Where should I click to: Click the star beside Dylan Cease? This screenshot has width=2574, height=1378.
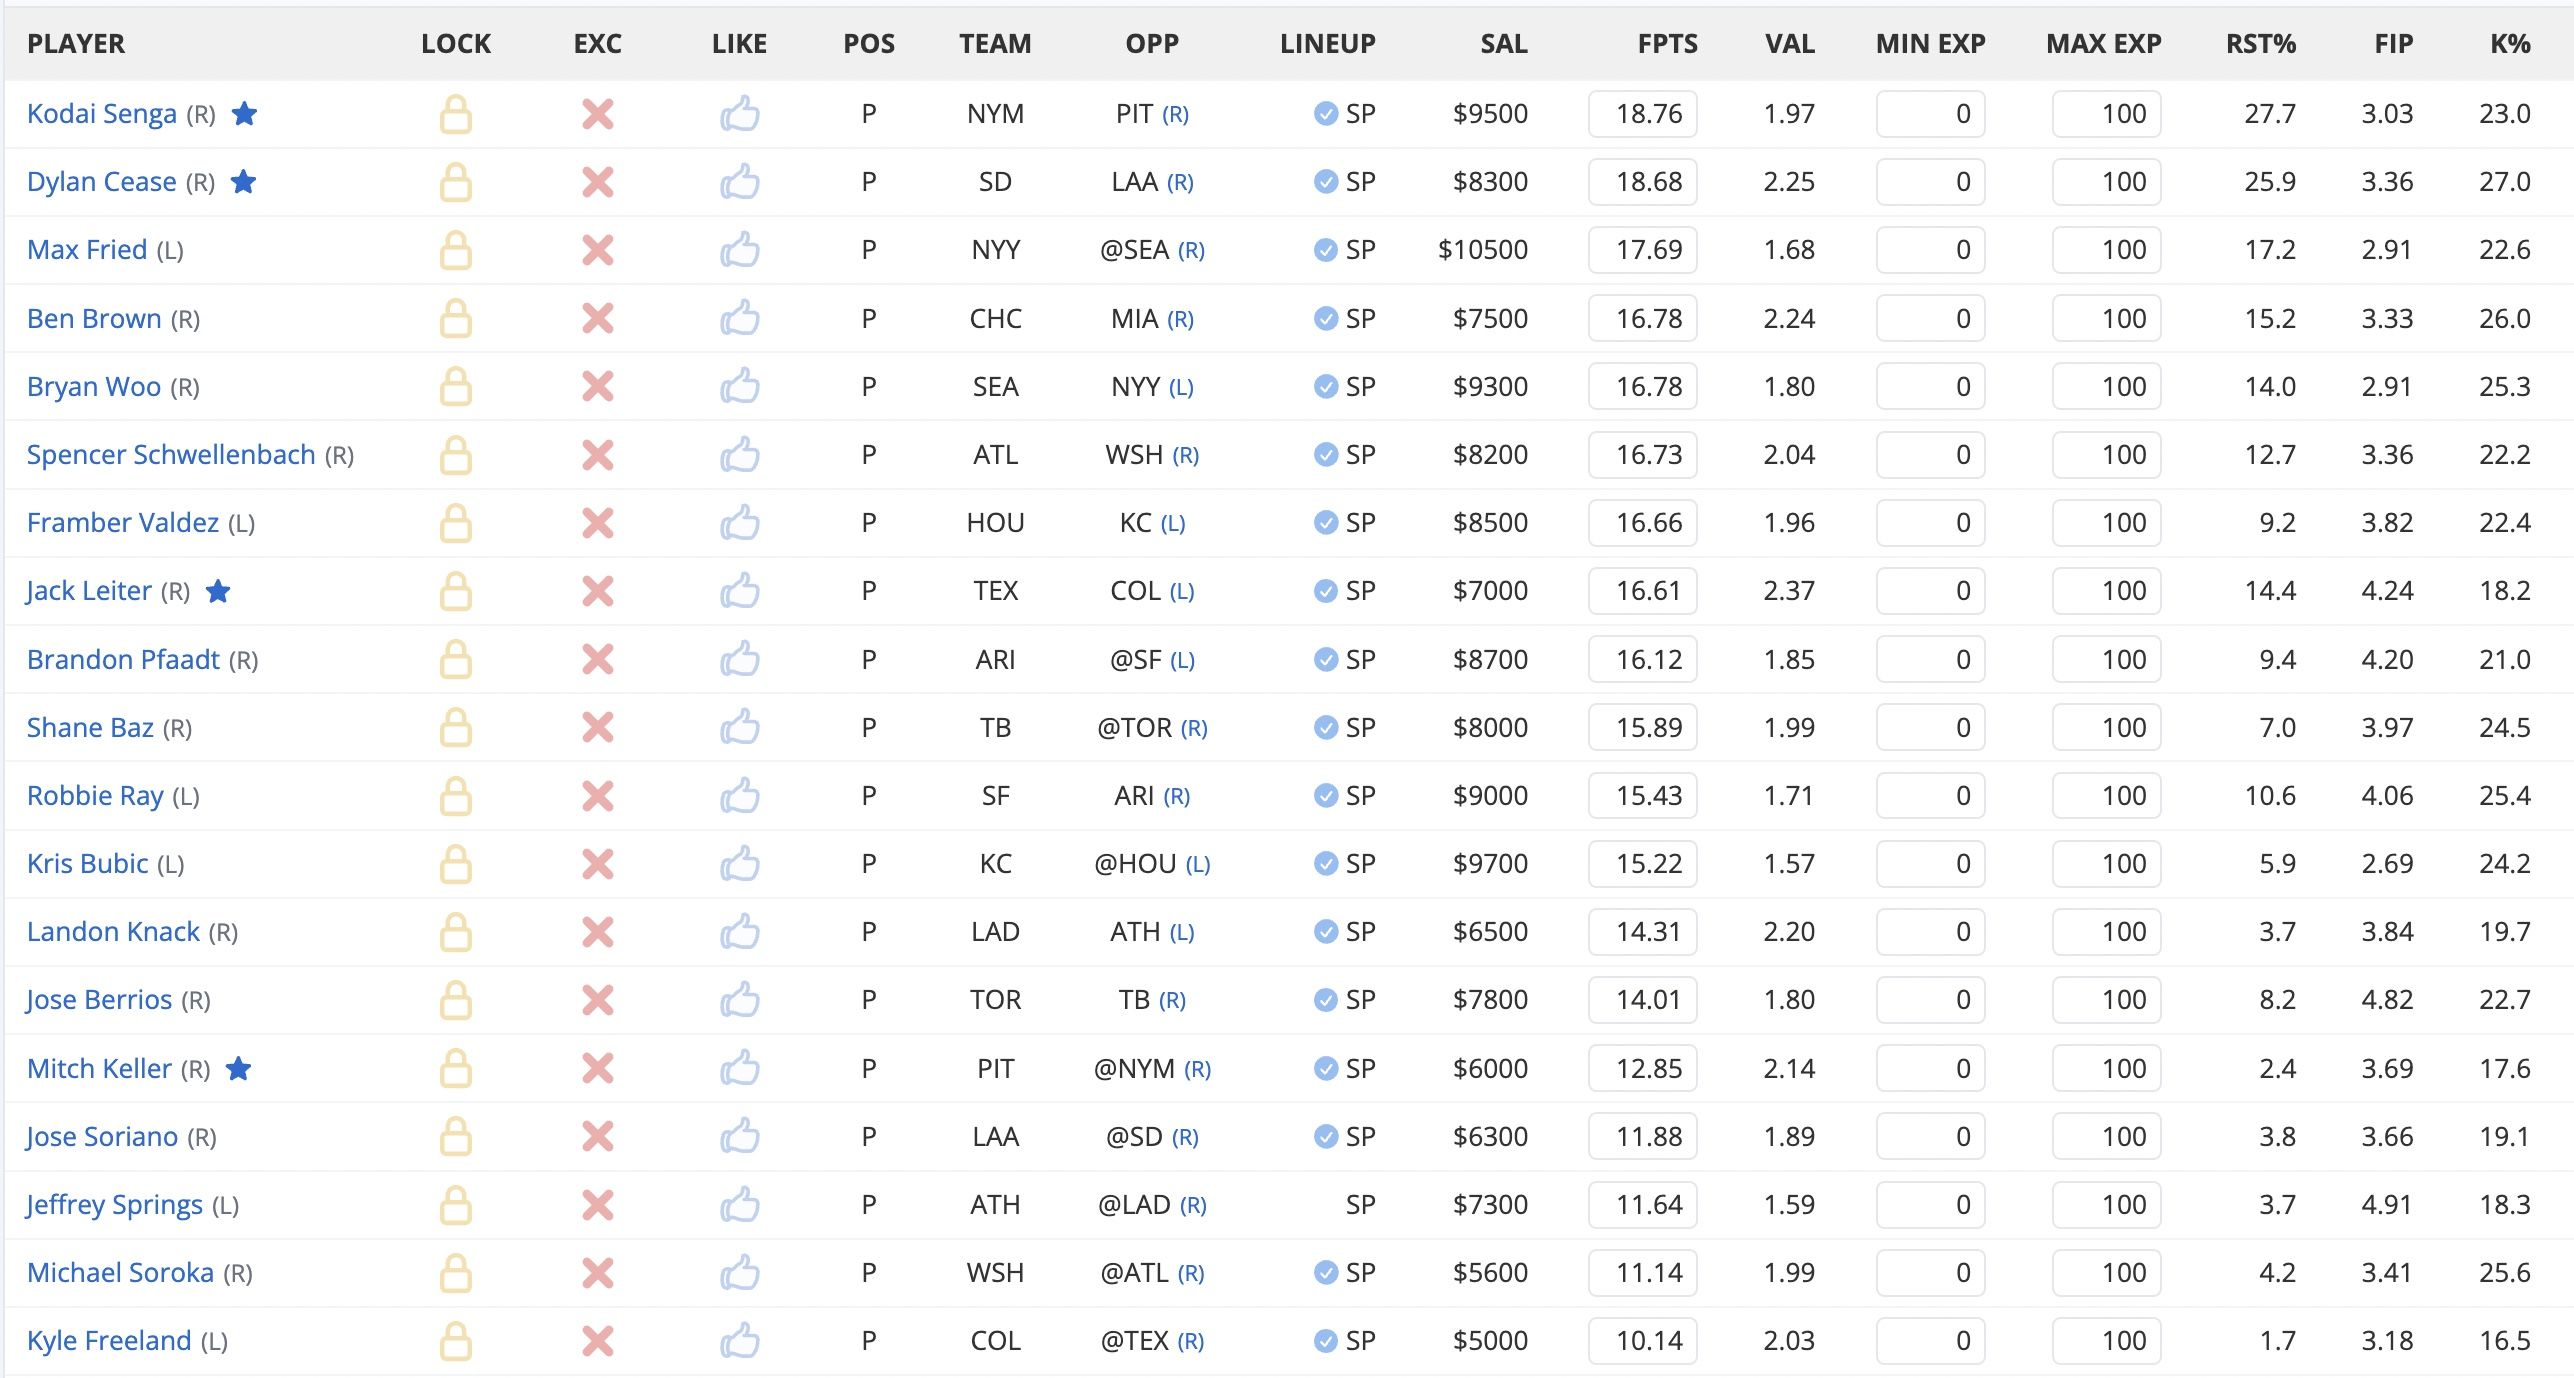click(x=243, y=181)
